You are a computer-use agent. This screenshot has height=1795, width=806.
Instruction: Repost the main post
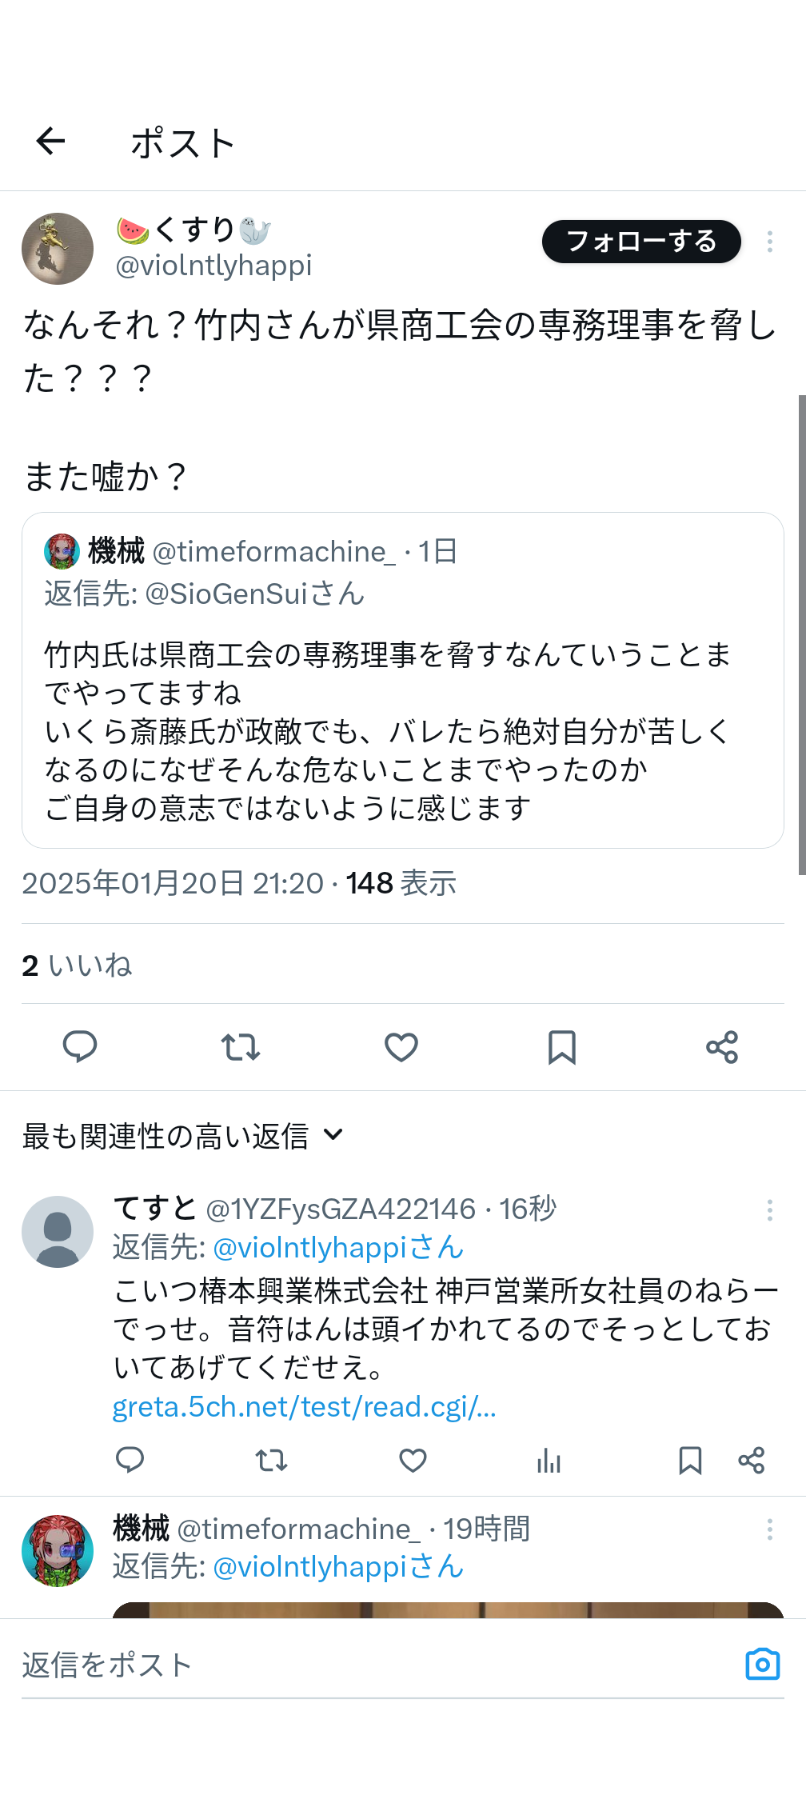coord(240,1047)
